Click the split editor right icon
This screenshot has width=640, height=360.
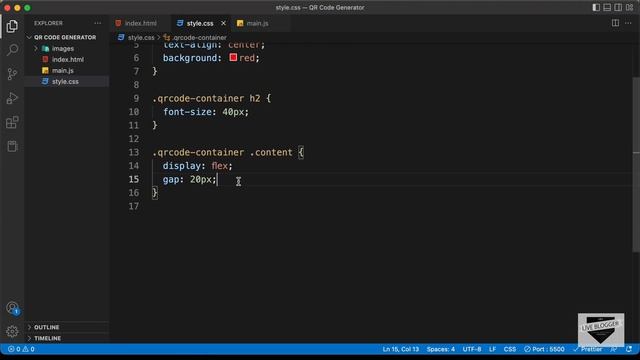pyautogui.click(x=615, y=23)
